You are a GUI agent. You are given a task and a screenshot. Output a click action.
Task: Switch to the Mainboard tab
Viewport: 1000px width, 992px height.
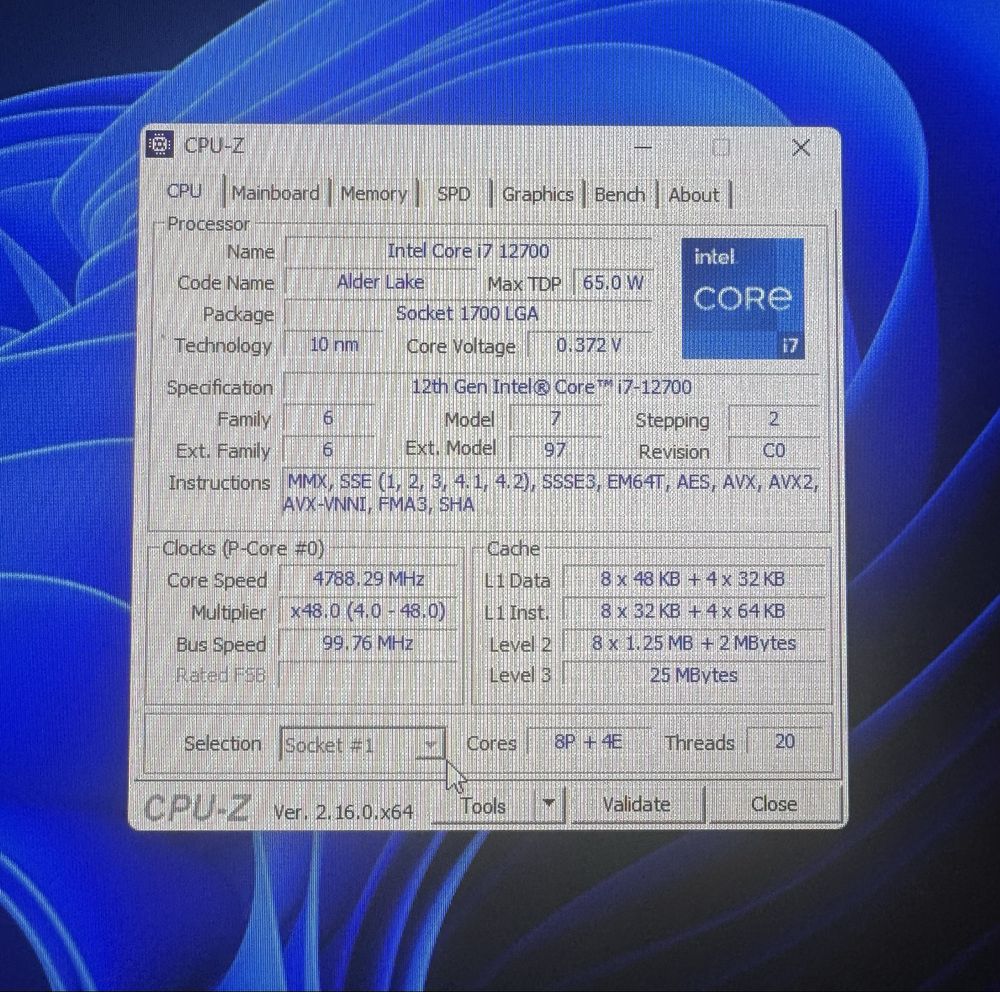point(276,193)
